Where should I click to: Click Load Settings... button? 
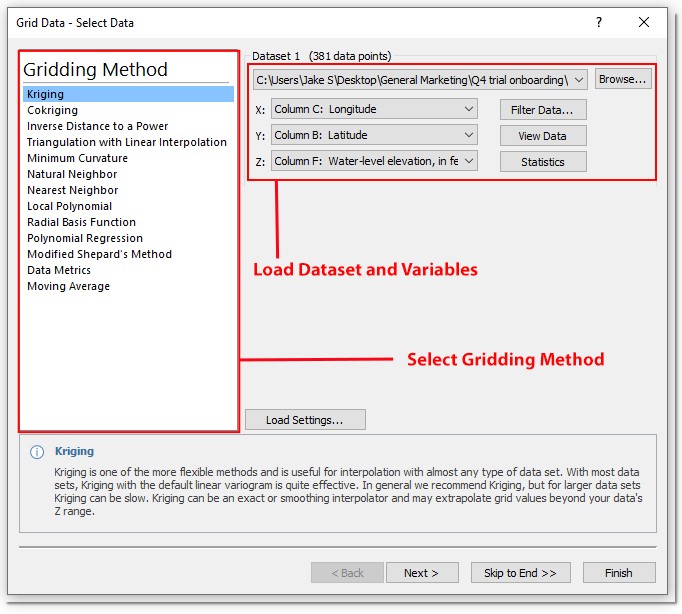pos(305,420)
